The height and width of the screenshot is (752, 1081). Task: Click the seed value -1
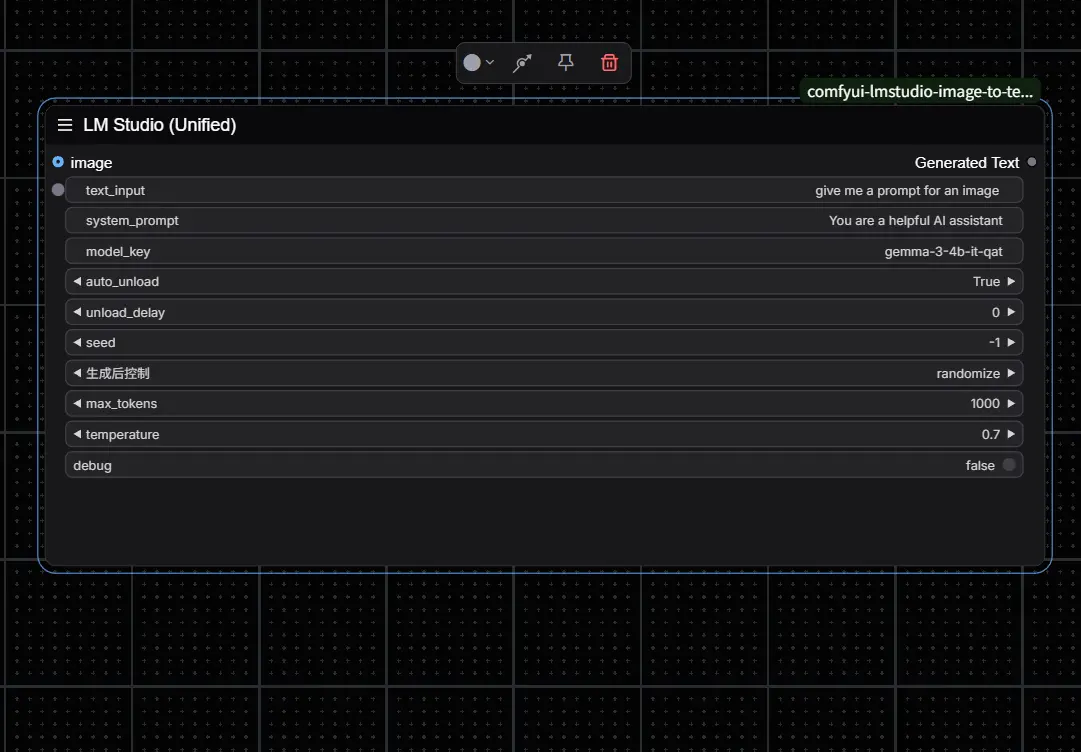click(994, 343)
